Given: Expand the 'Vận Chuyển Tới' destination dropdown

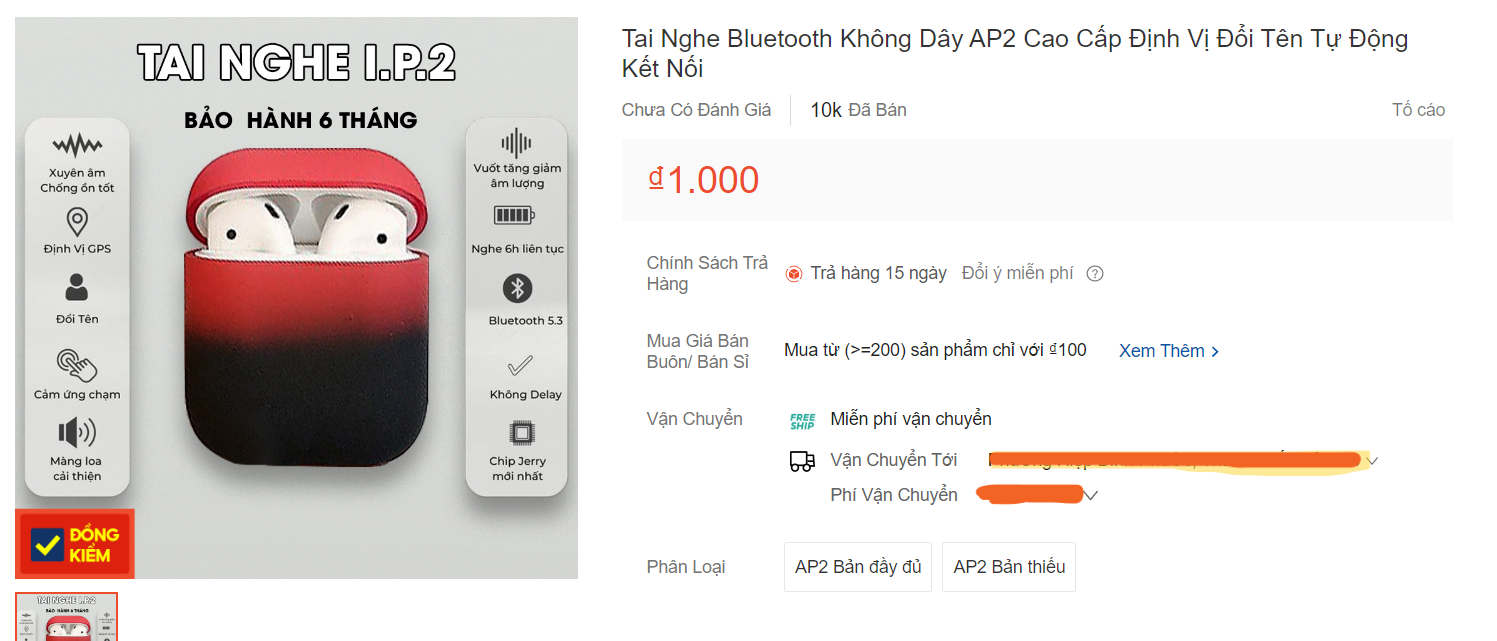Looking at the screenshot, I should [1373, 461].
